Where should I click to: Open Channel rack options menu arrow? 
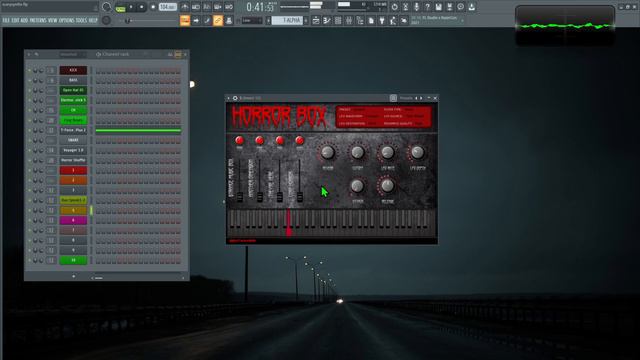tap(29, 54)
